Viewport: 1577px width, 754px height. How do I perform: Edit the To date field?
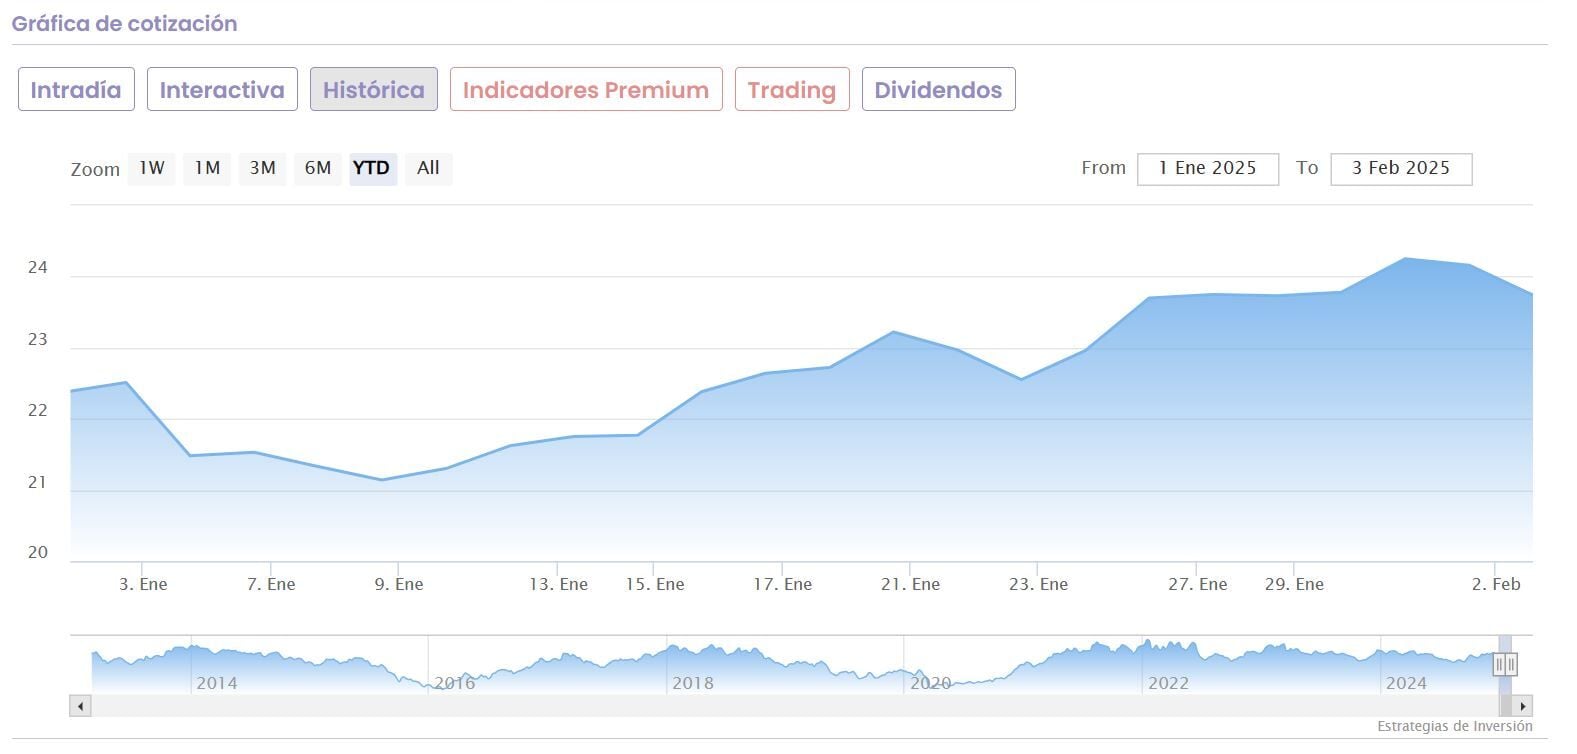pyautogui.click(x=1400, y=168)
